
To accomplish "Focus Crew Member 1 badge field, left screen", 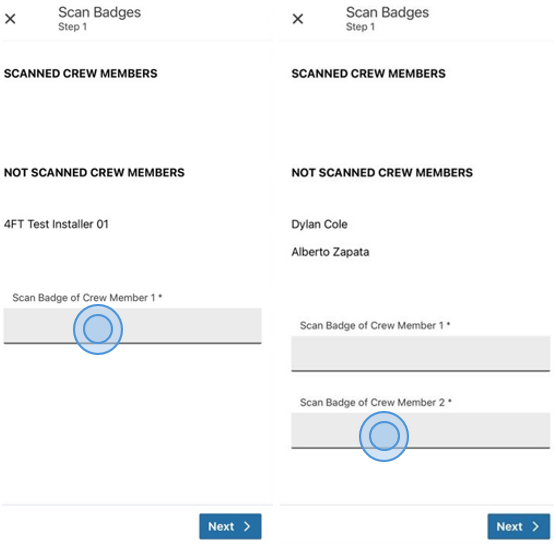I will (x=133, y=326).
